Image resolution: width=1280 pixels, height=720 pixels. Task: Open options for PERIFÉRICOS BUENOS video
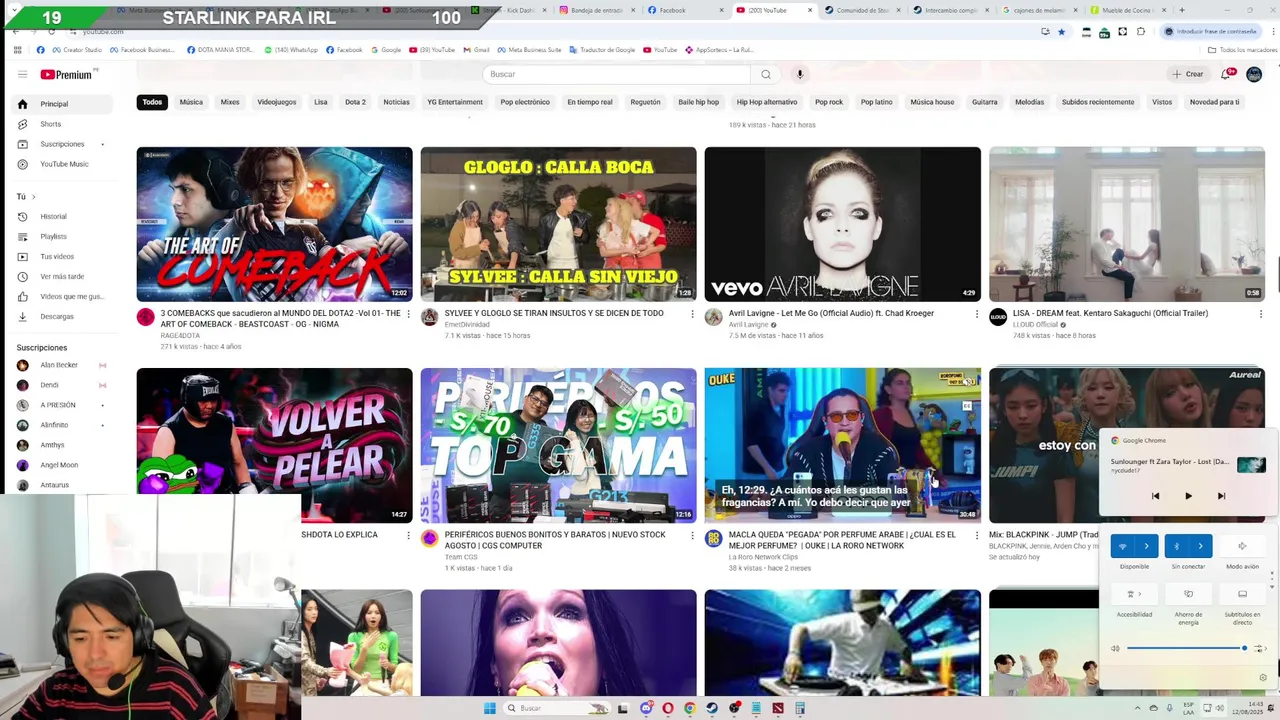692,535
